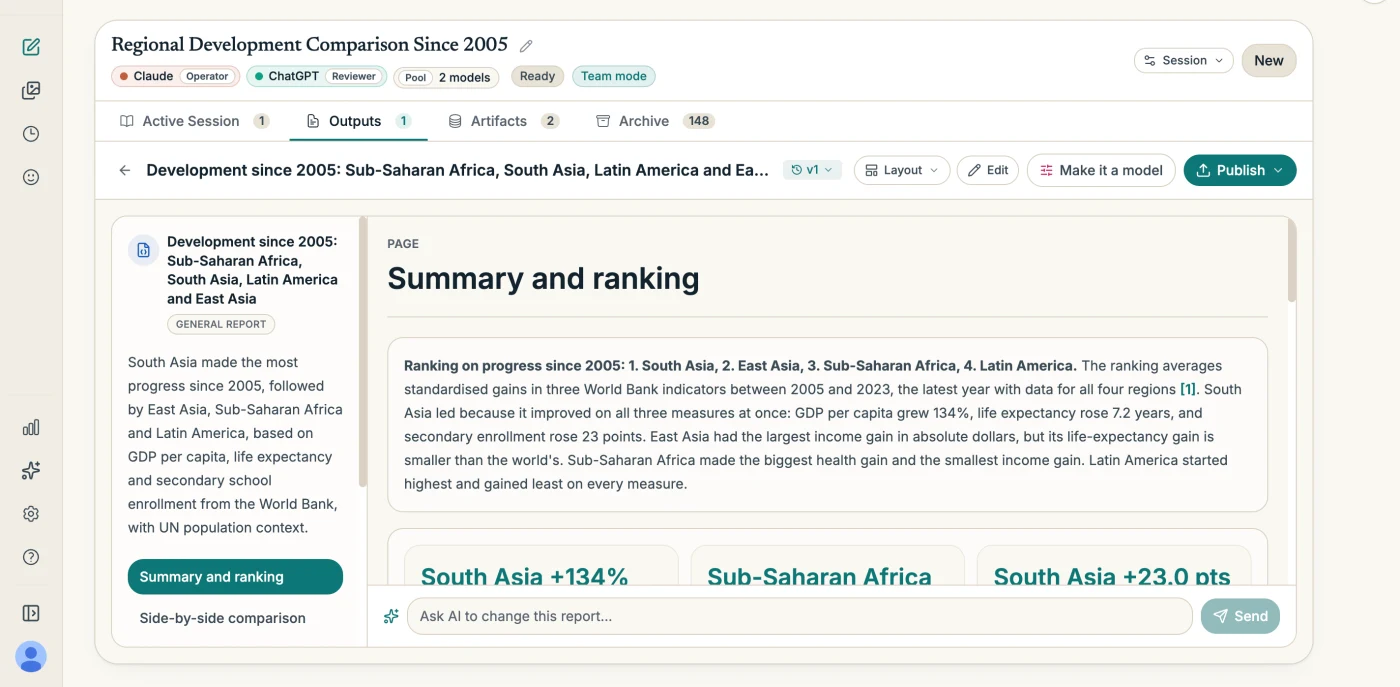The height and width of the screenshot is (687, 1400).
Task: Switch to Active Session tab
Action: pyautogui.click(x=194, y=121)
